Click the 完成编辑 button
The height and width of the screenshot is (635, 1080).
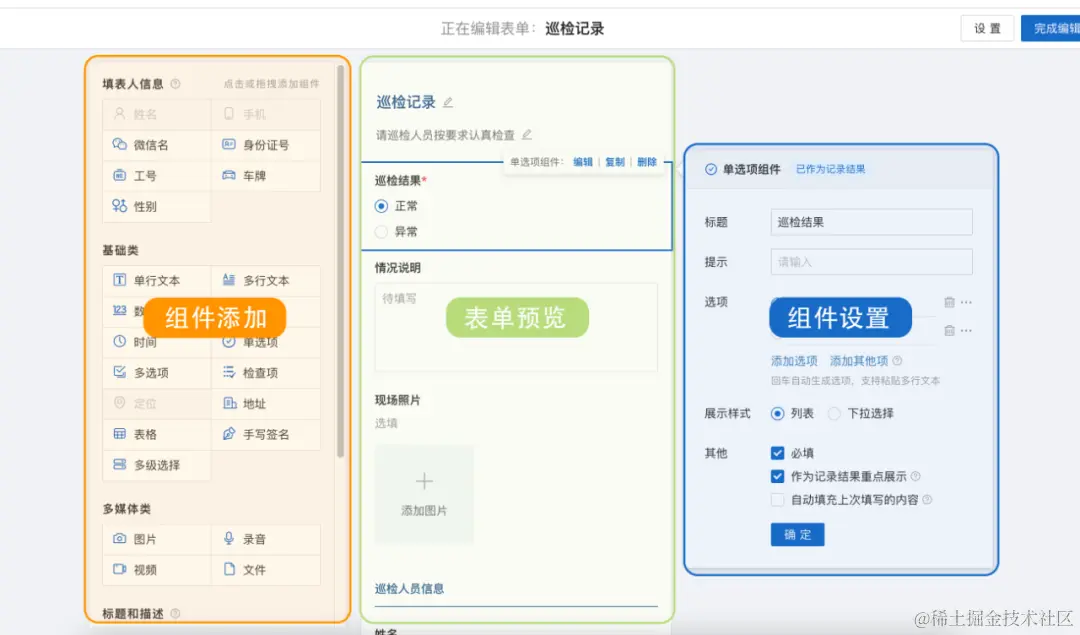click(1051, 28)
